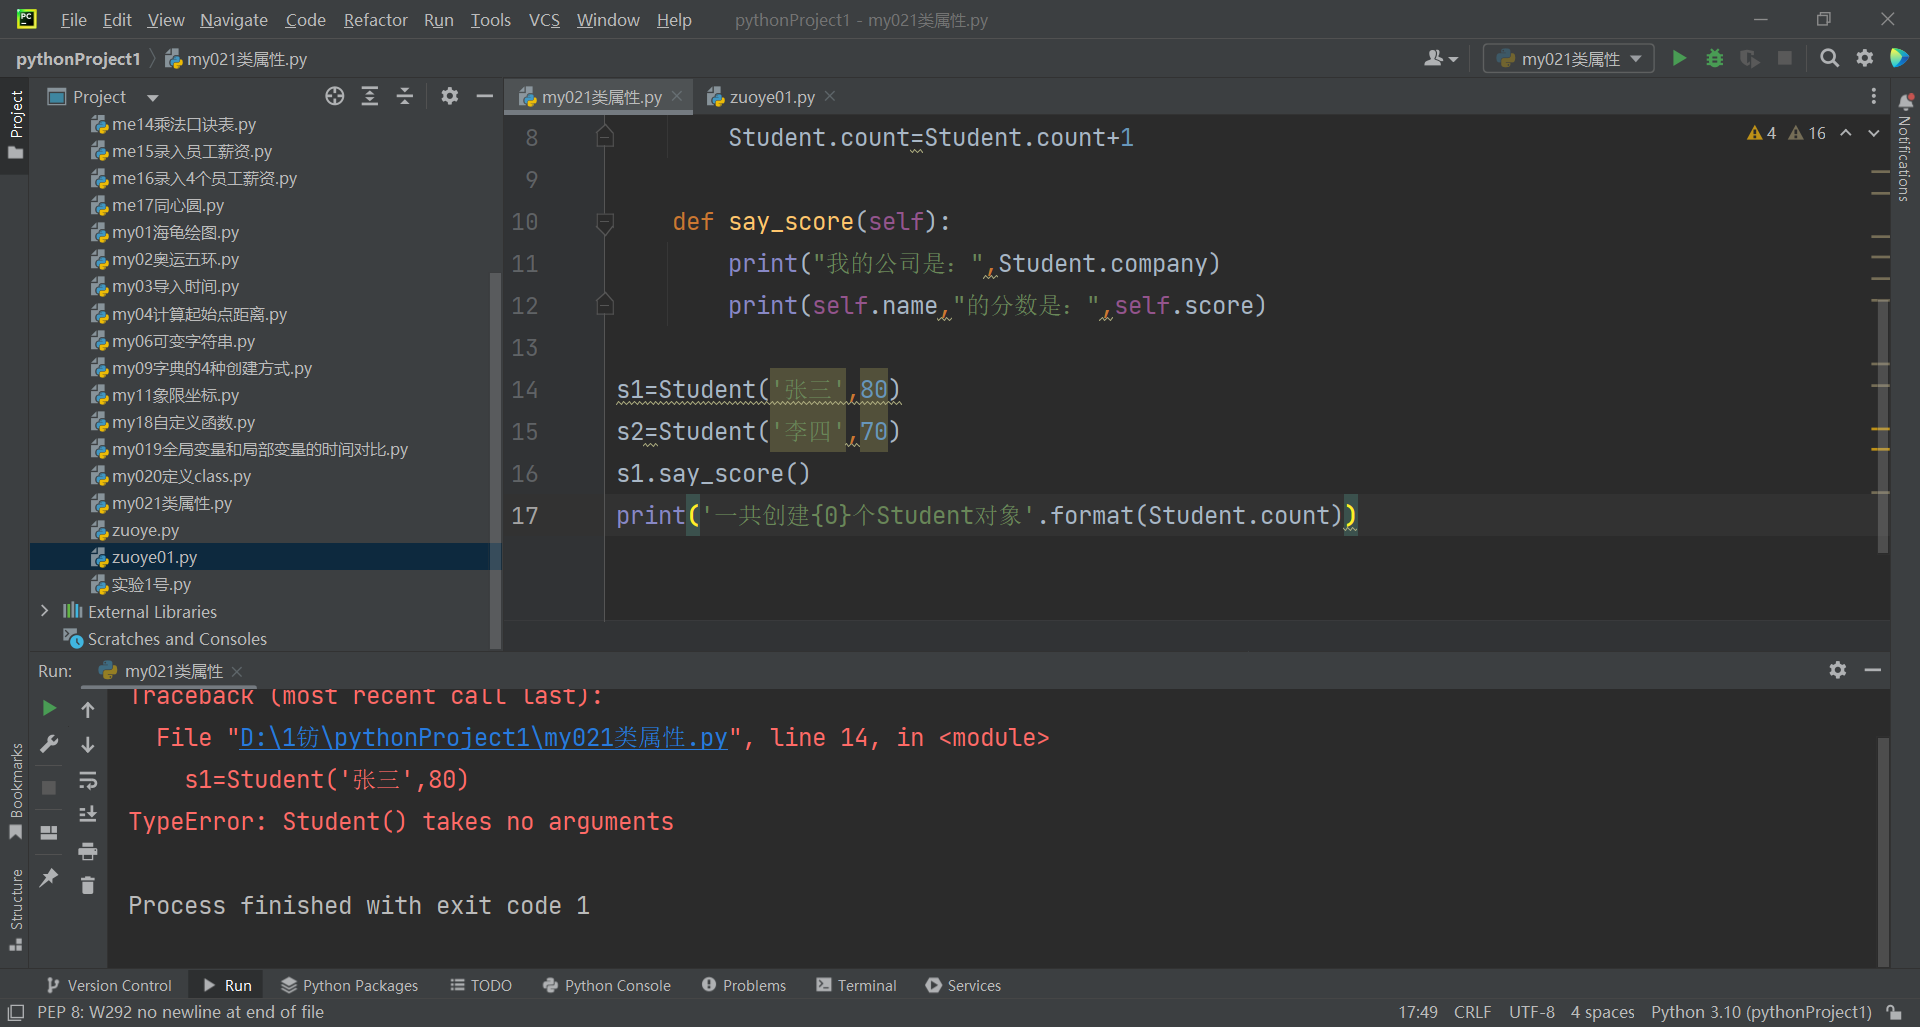Open editor tab options menu
Viewport: 1920px width, 1027px height.
(x=1873, y=96)
